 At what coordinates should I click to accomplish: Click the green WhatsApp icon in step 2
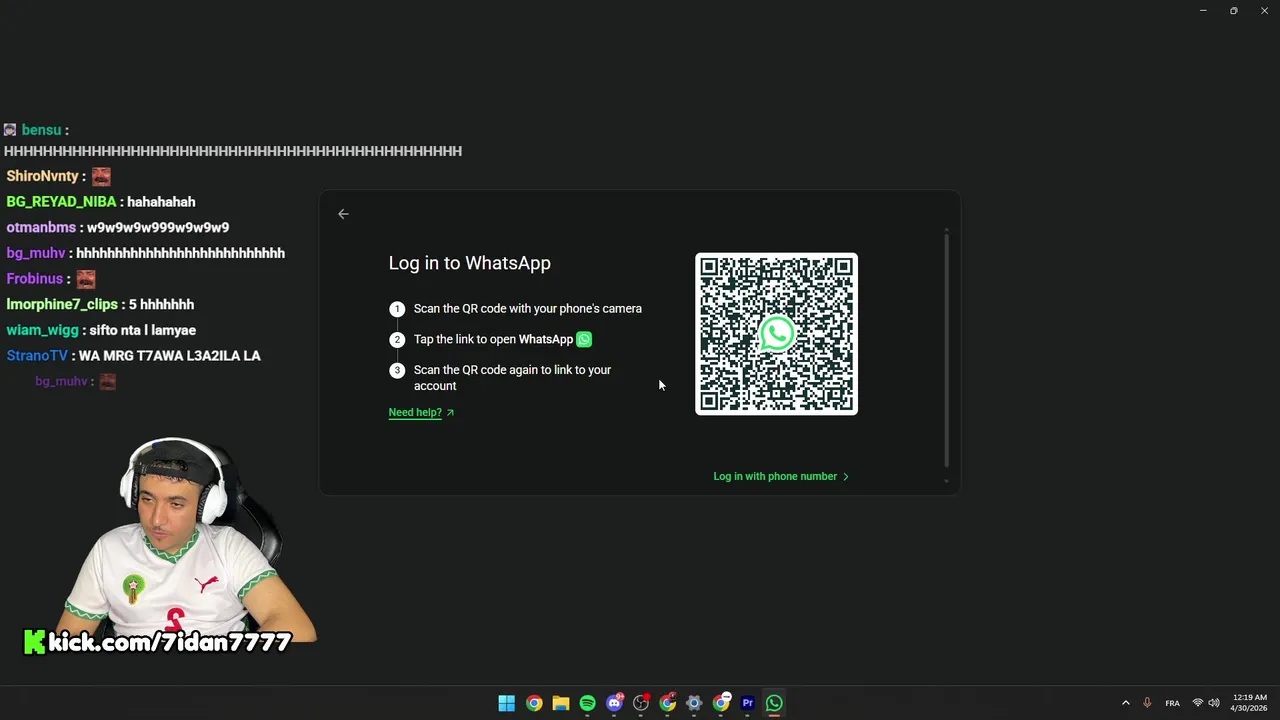584,340
